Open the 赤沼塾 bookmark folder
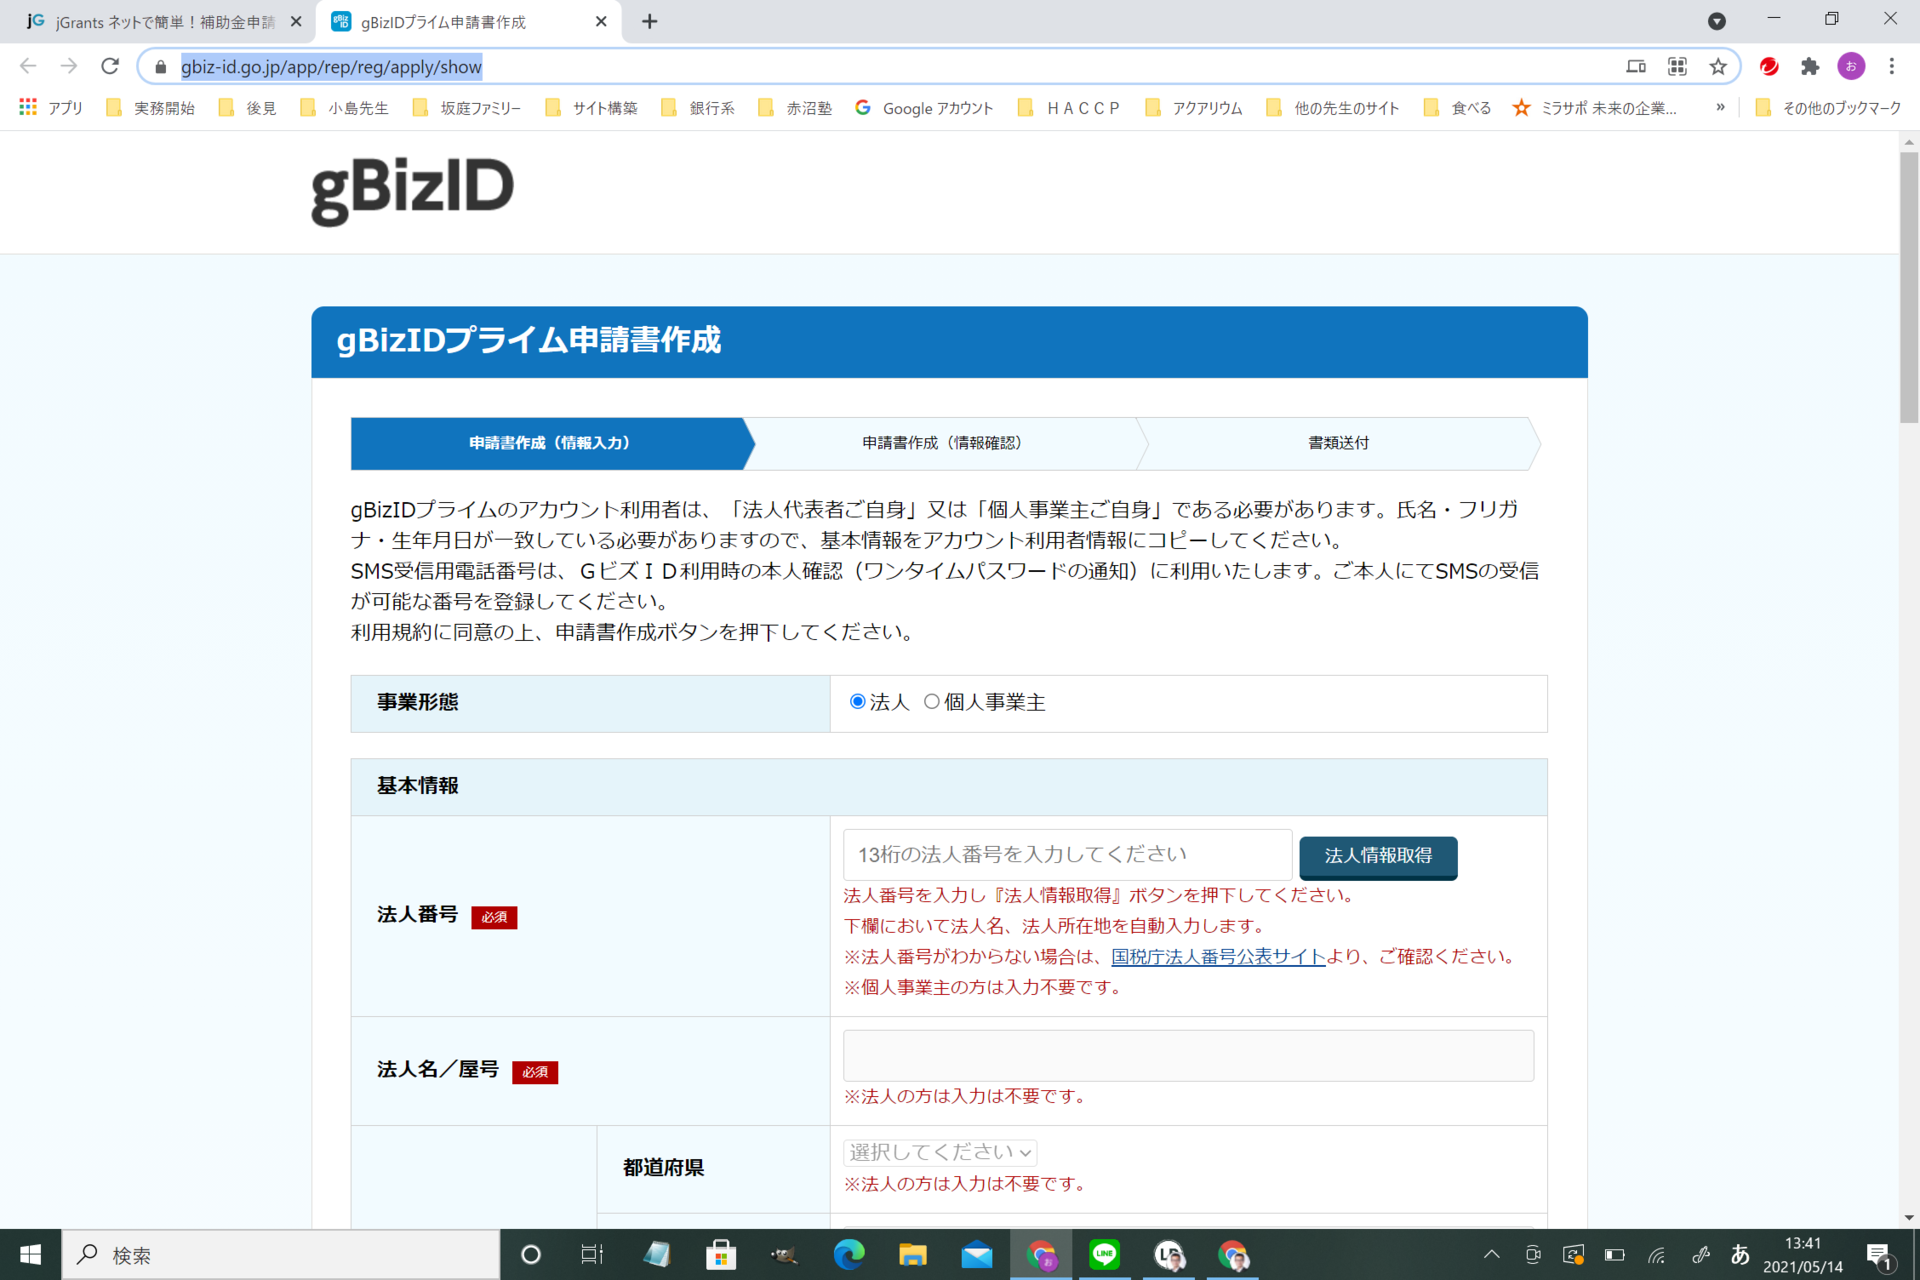This screenshot has height=1280, width=1920. point(795,107)
